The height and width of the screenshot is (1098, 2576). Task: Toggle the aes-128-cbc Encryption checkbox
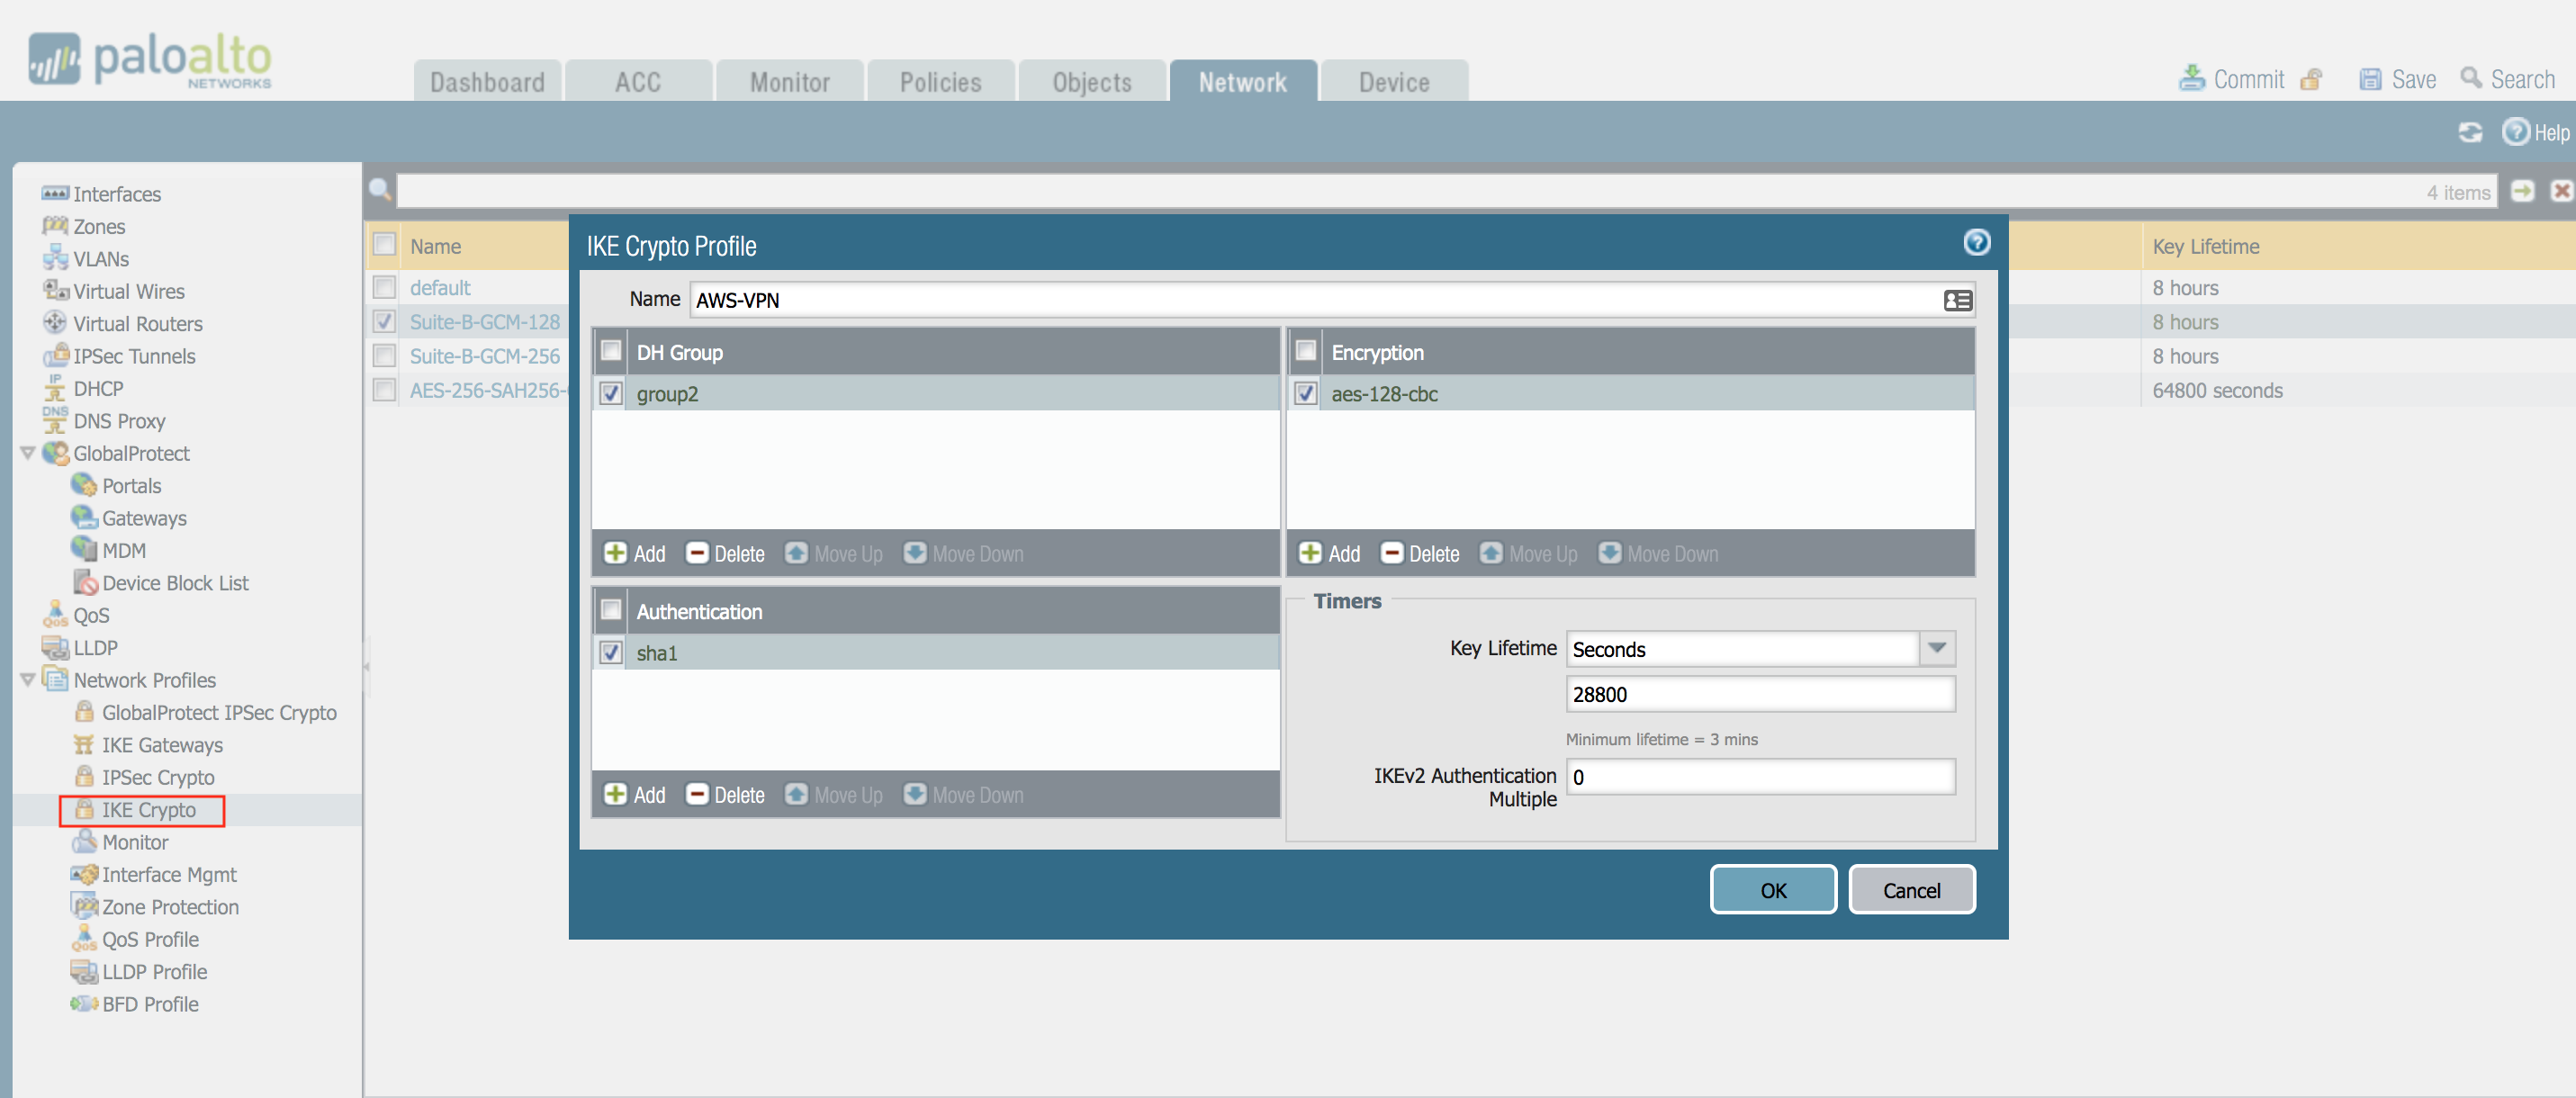click(1306, 392)
